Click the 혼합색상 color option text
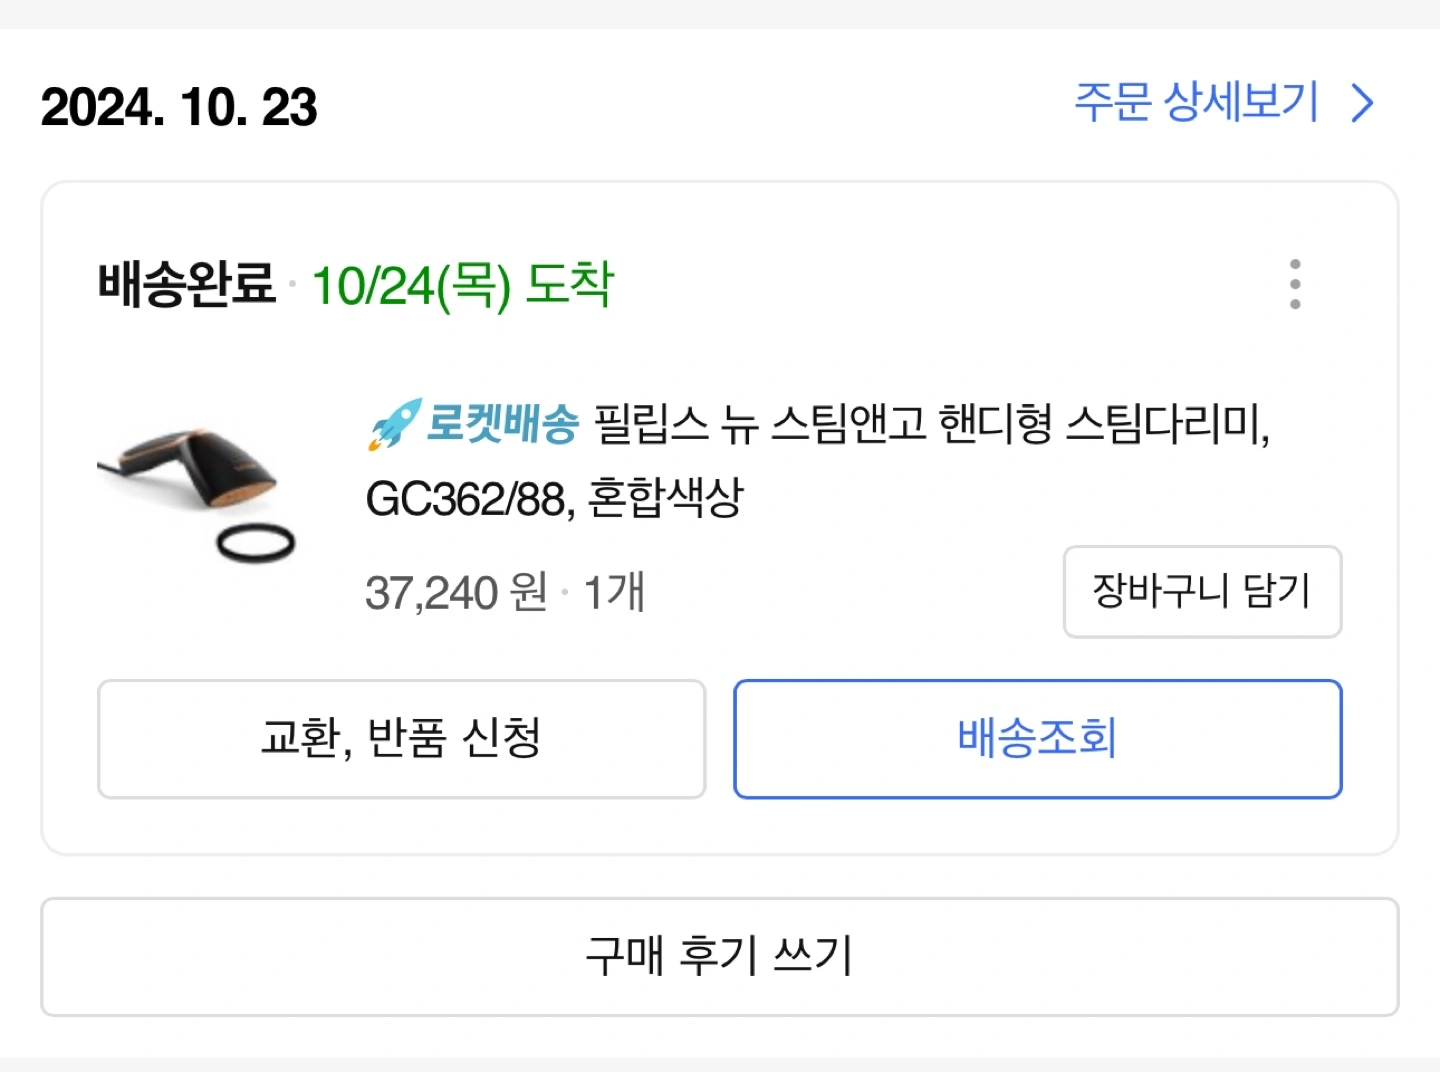Screen dimensions: 1440x1072 click(666, 497)
